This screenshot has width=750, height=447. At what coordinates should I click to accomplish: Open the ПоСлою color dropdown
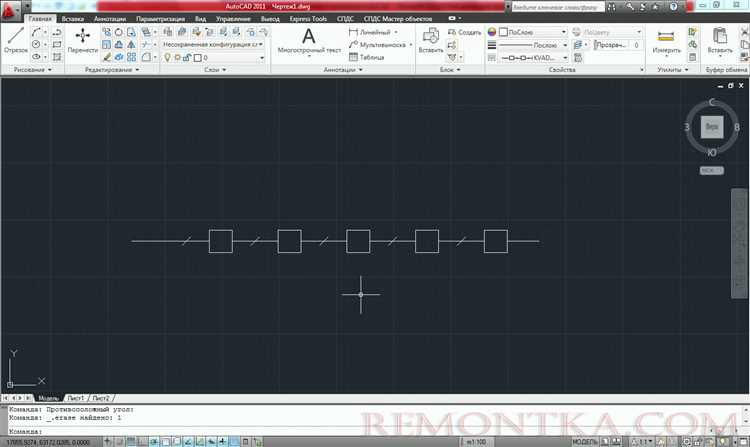(x=532, y=32)
